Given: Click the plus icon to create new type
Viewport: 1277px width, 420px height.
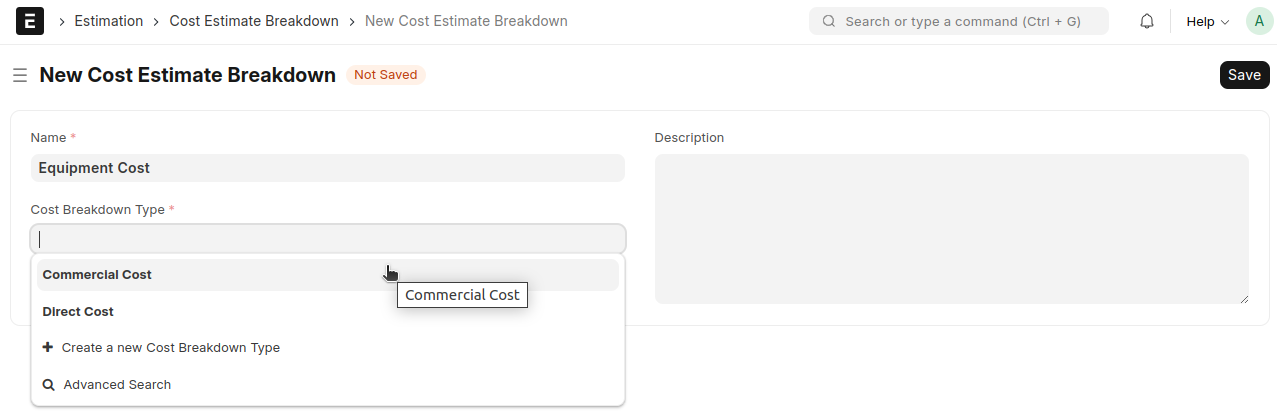Looking at the screenshot, I should pyautogui.click(x=48, y=348).
